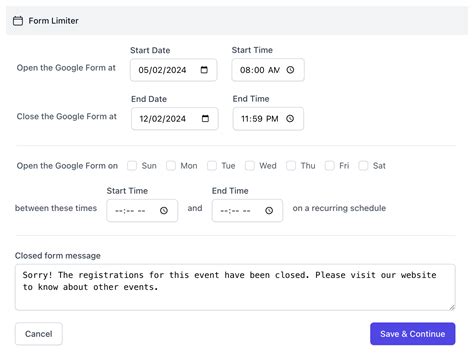Click the clock icon beside 11:59 PM
474x361 pixels.
[290, 118]
